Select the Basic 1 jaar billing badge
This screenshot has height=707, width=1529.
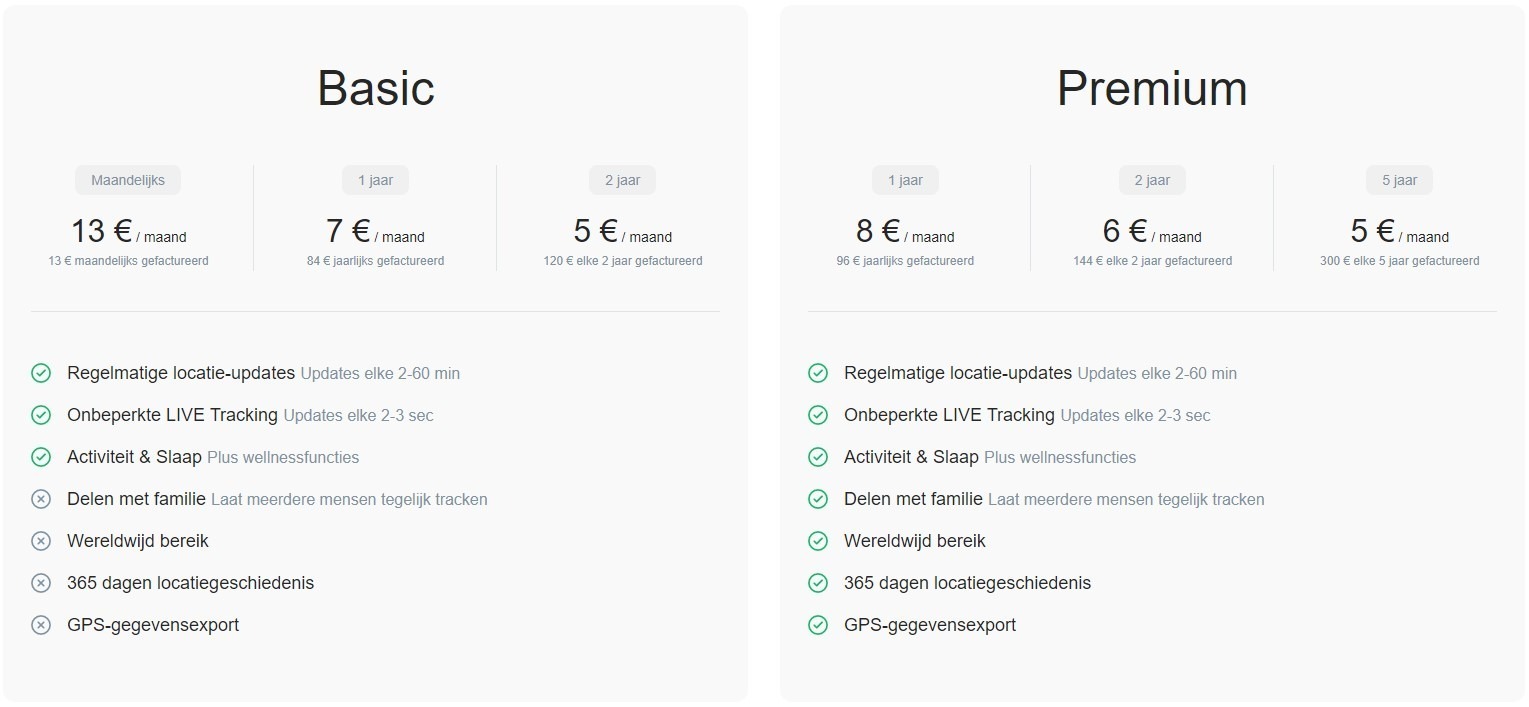pyautogui.click(x=375, y=180)
